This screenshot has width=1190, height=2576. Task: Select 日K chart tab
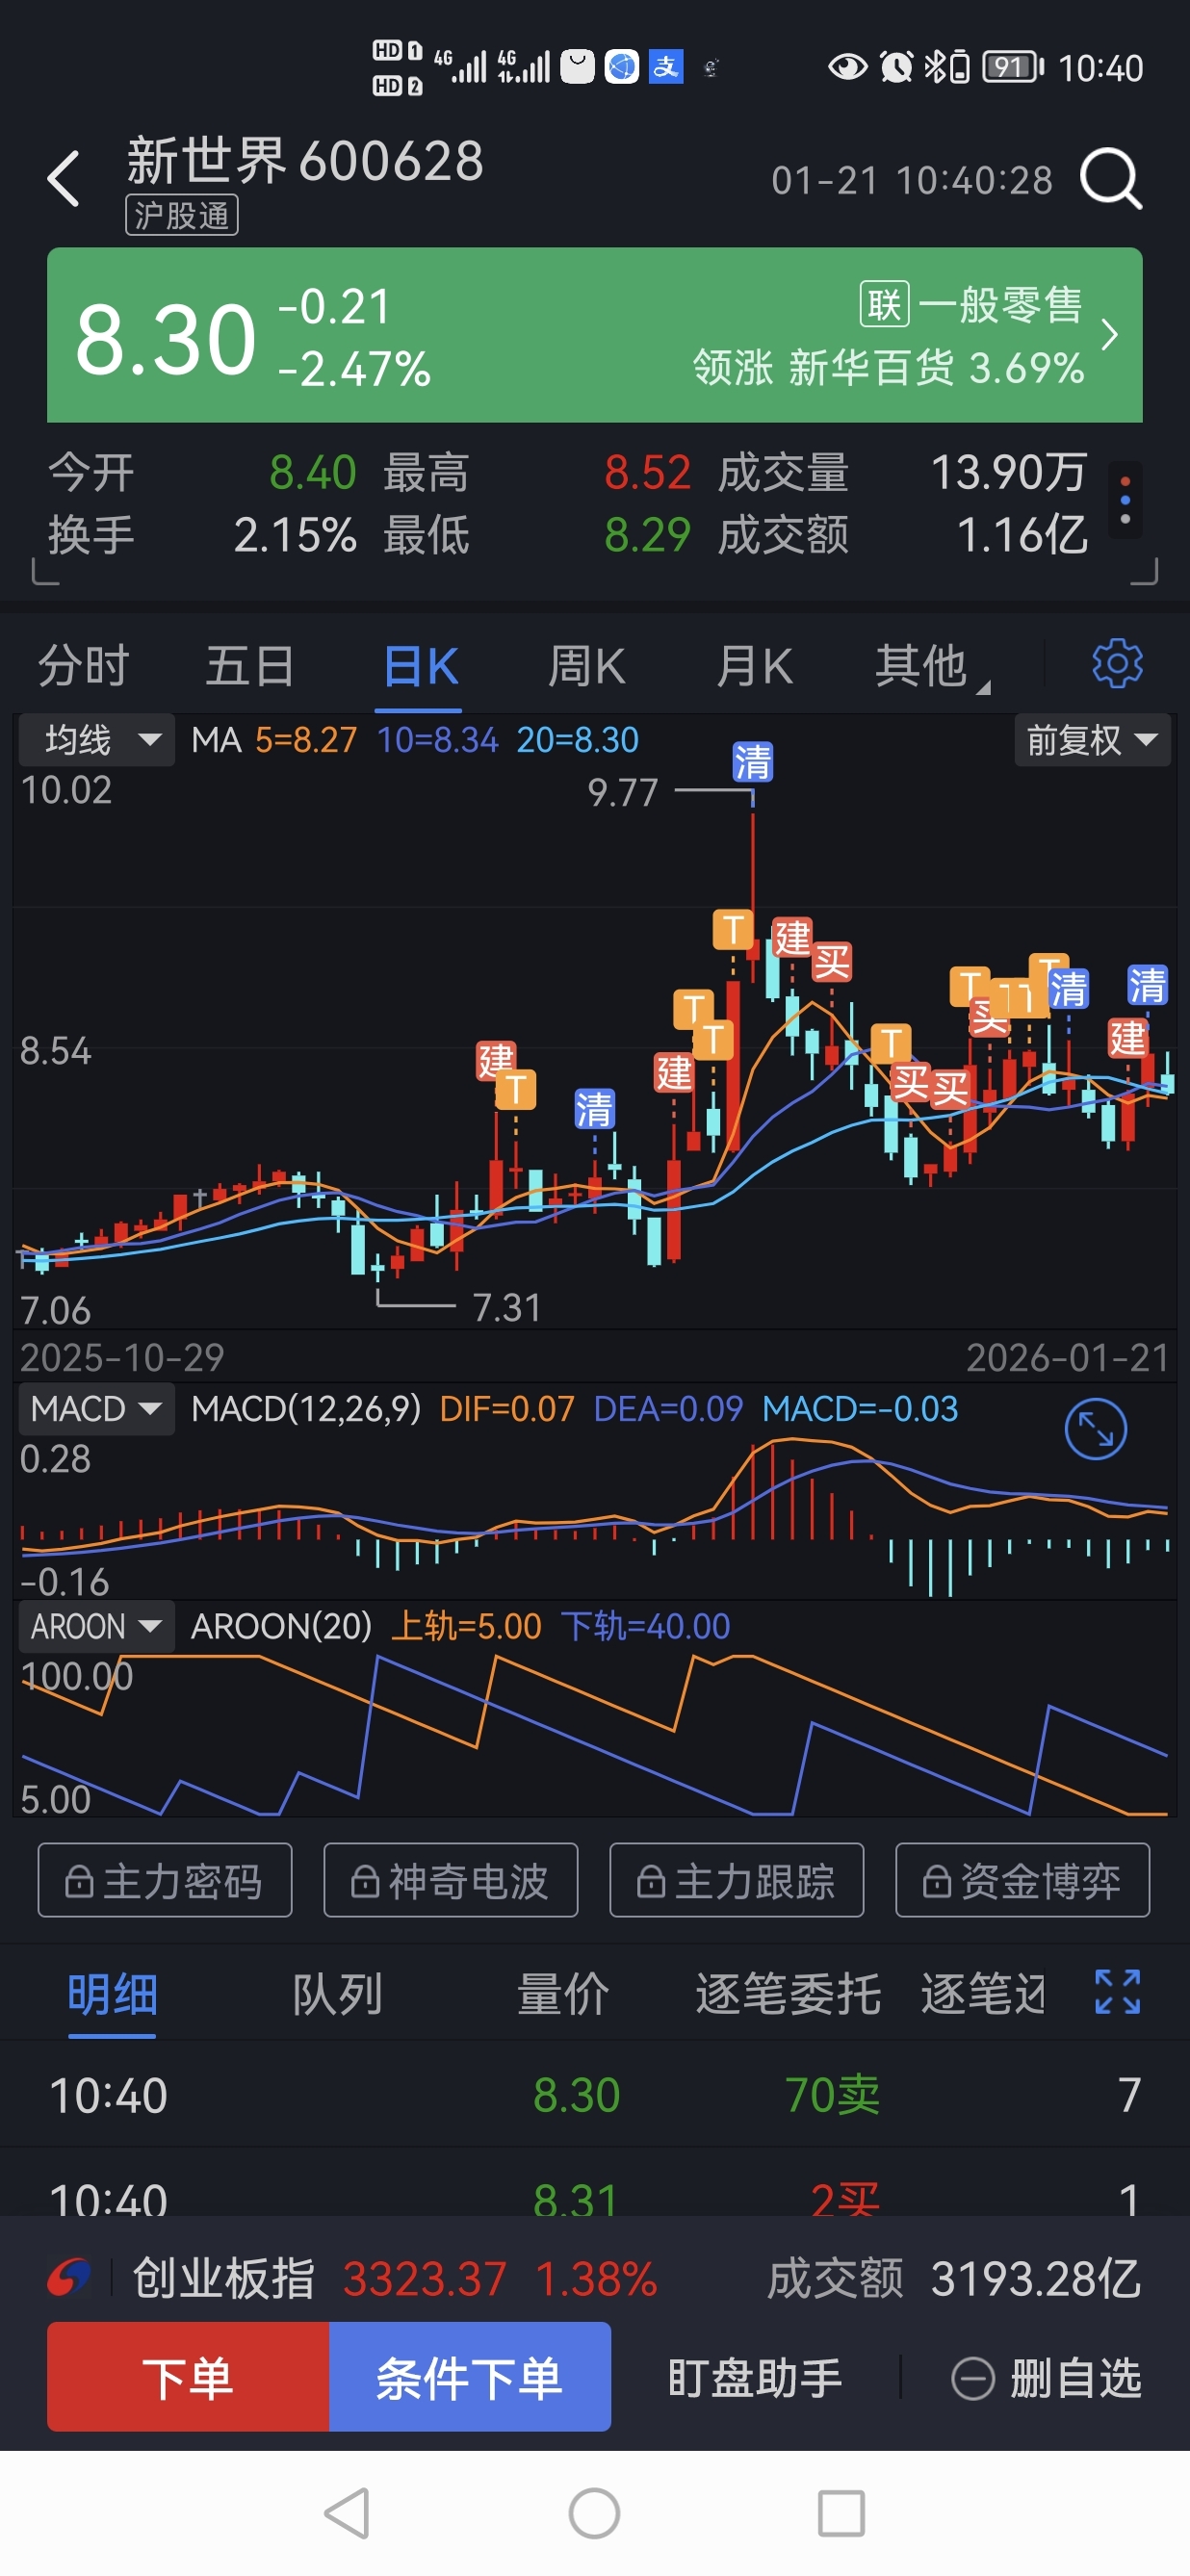click(x=421, y=666)
